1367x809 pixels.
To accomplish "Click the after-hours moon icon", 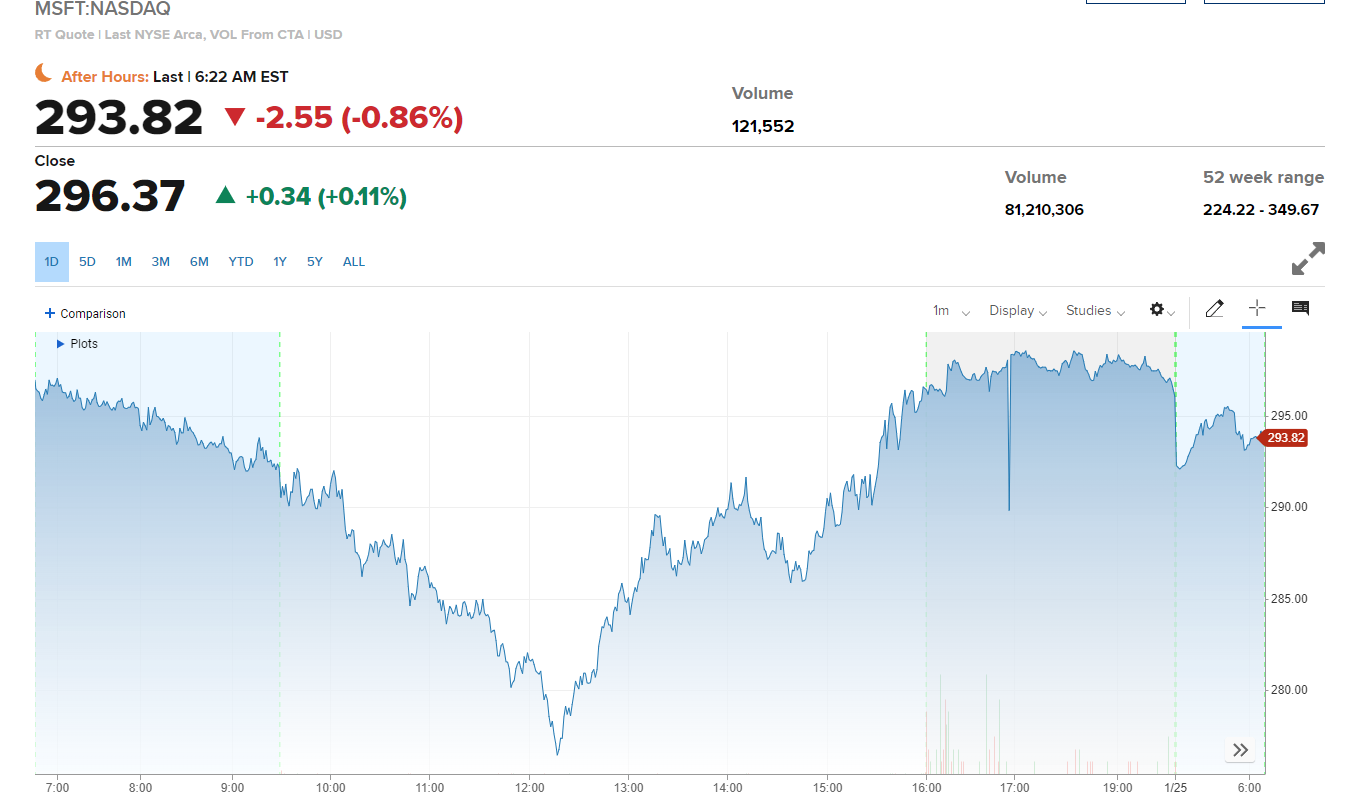I will (43, 72).
